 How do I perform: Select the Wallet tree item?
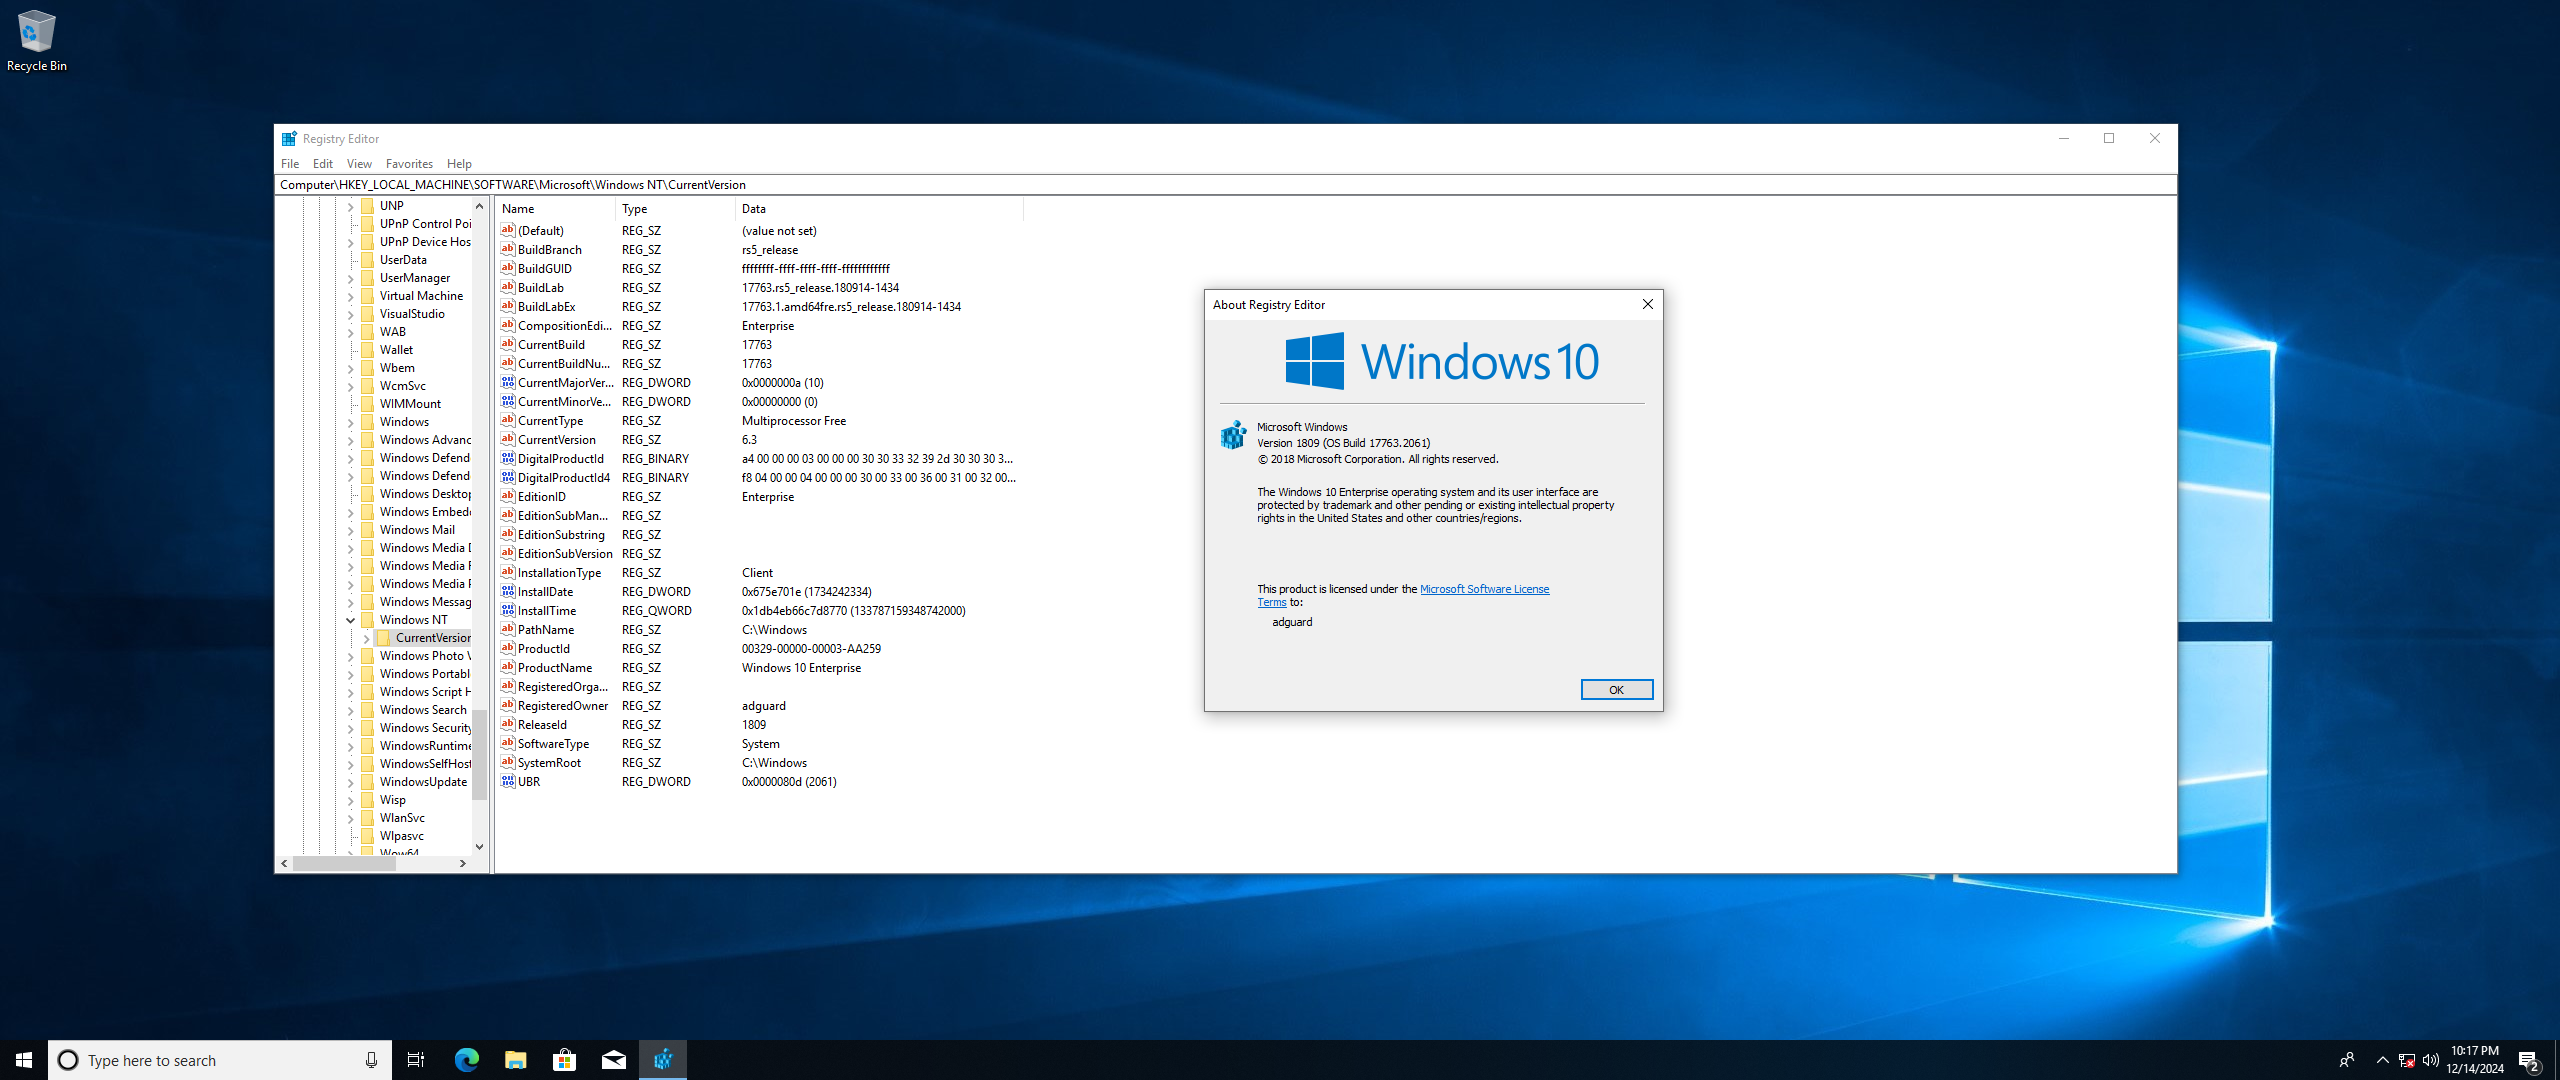click(x=396, y=350)
